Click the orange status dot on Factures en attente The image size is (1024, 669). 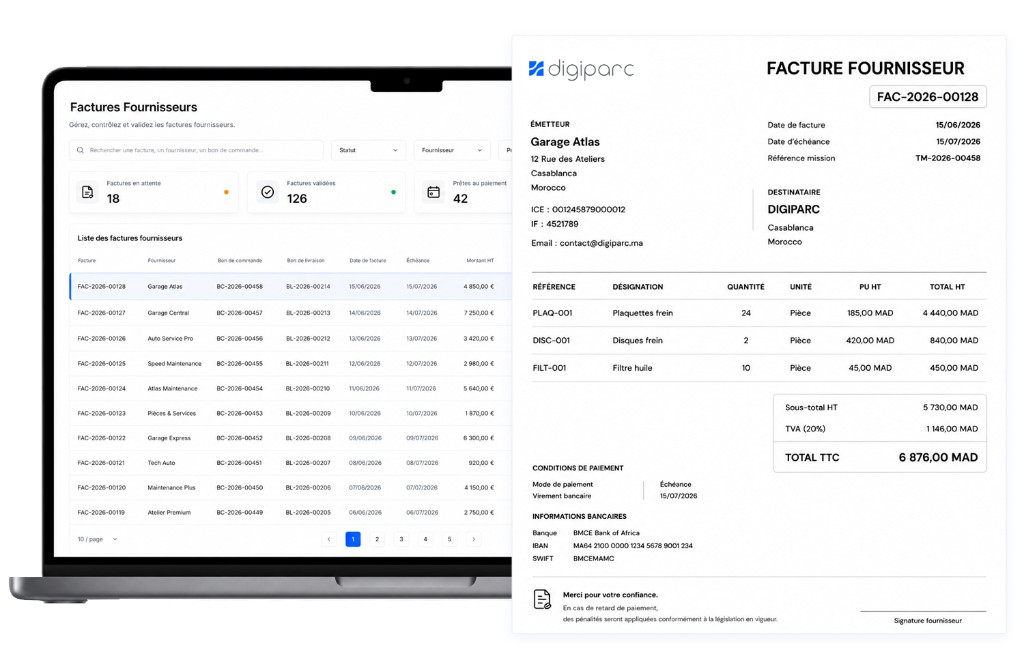pos(226,192)
